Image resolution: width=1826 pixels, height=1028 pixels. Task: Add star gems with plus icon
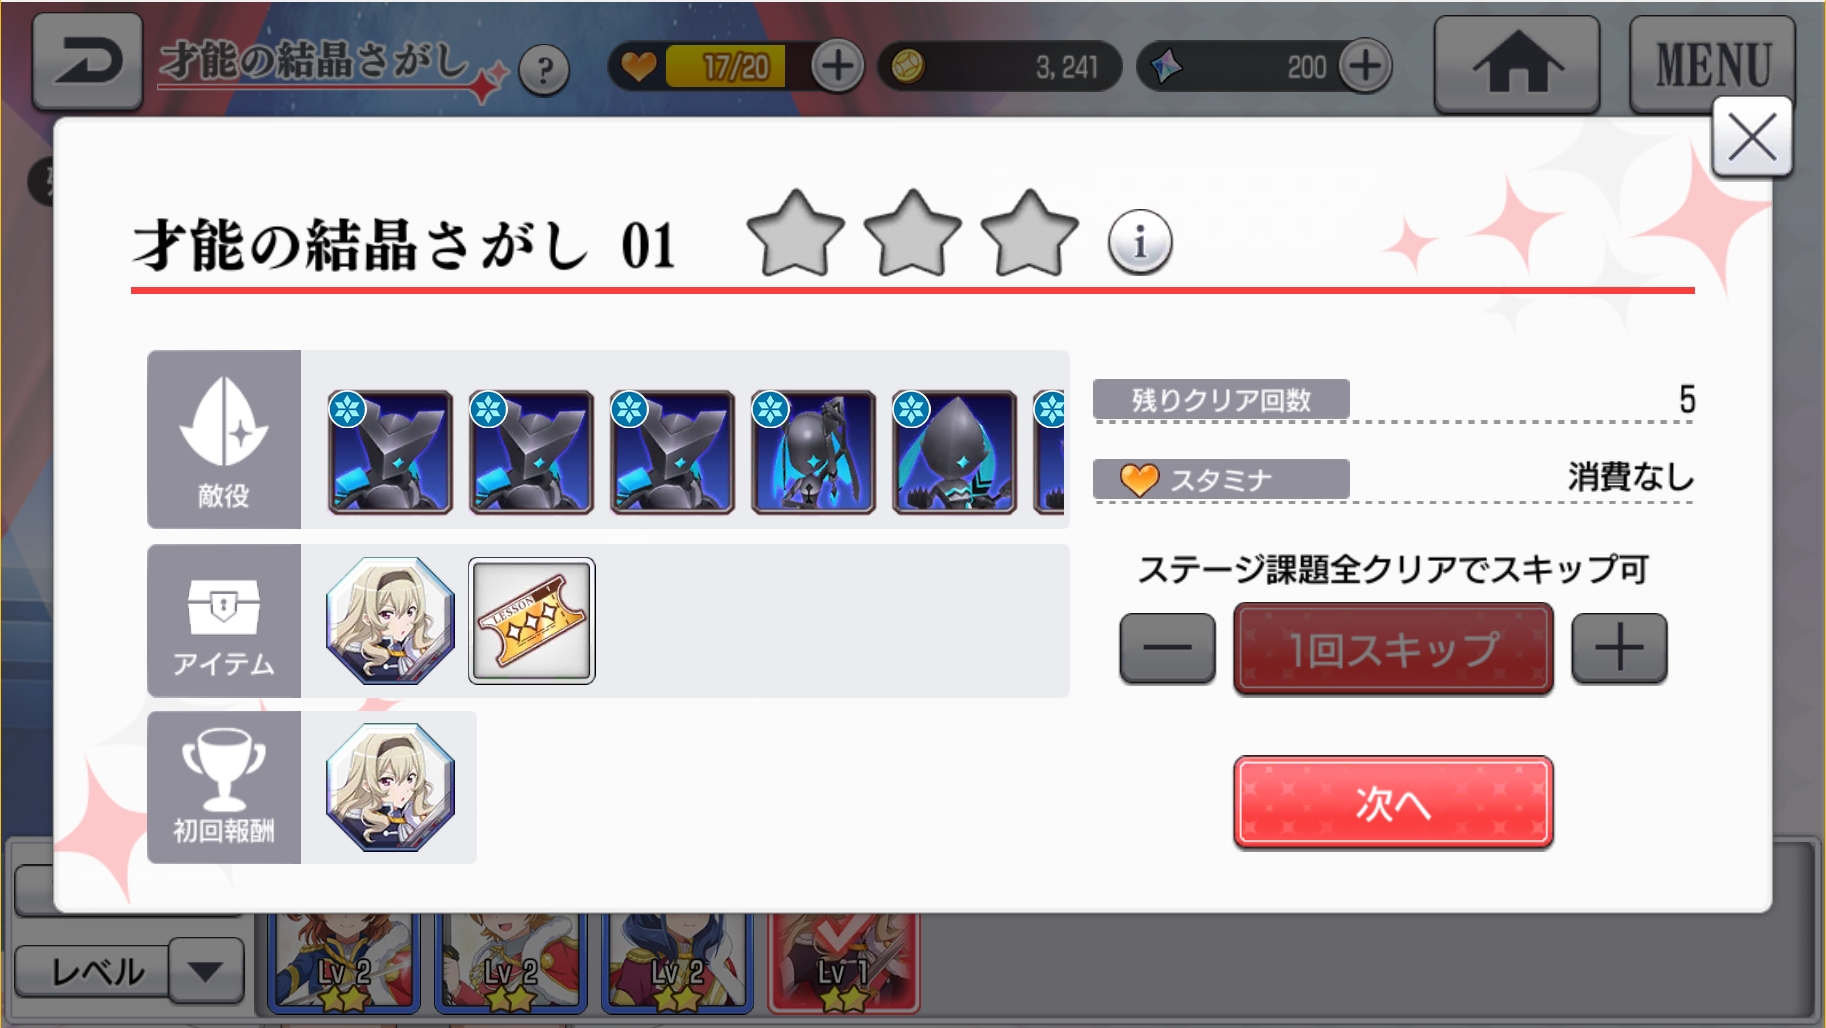(x=1365, y=67)
